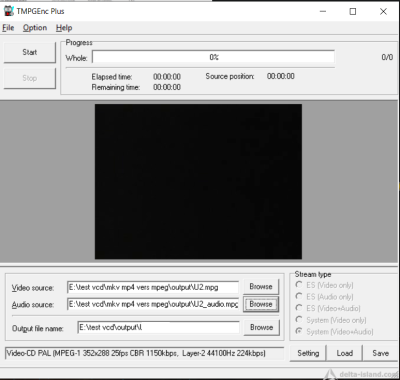Click the Remaining time value 00:00:00
400x380 pixels.
pos(167,87)
